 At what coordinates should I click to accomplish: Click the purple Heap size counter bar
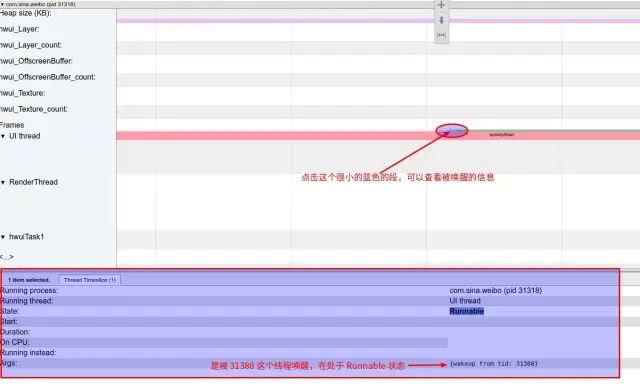(x=378, y=21)
